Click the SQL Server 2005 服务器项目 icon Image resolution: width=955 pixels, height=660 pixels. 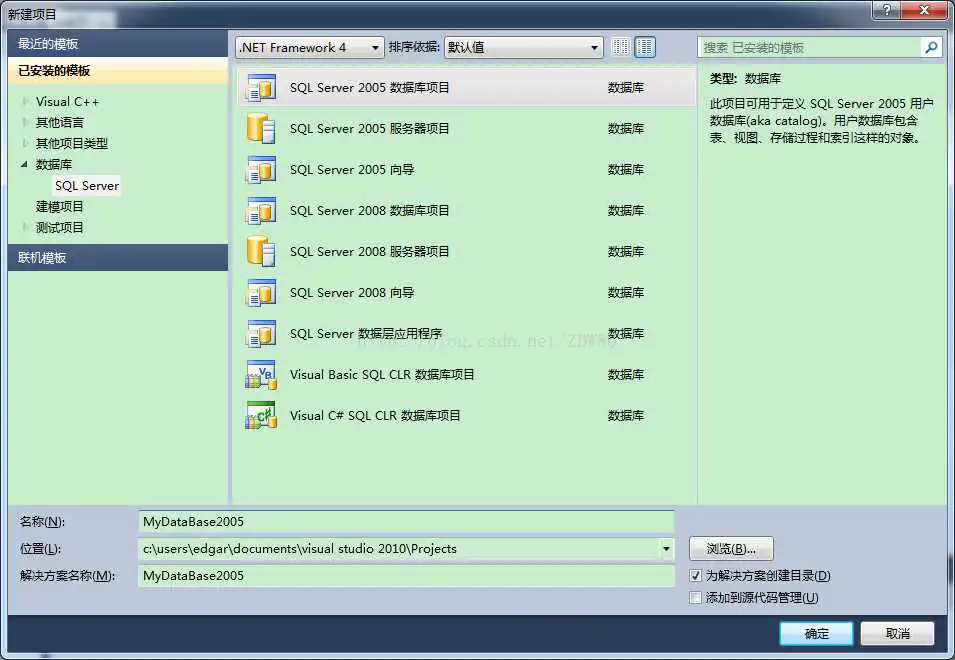point(261,128)
